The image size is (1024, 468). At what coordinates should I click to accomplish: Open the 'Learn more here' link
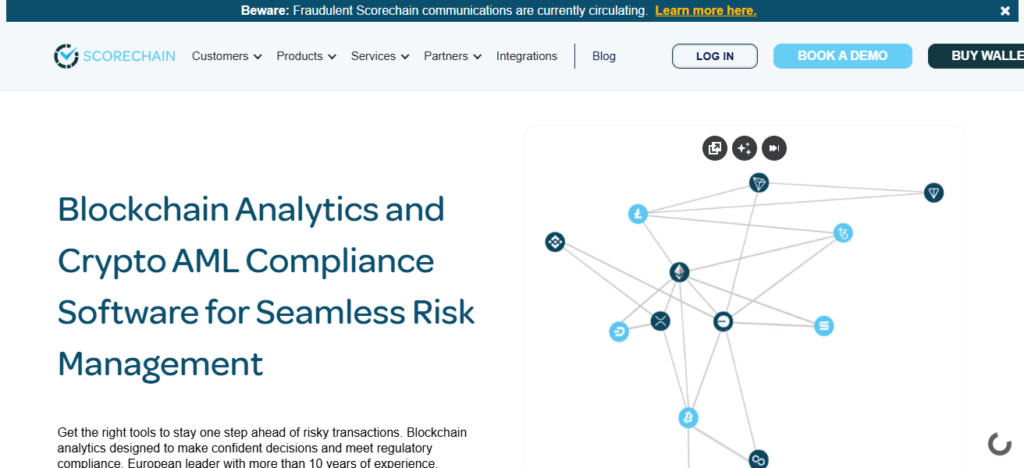point(705,11)
